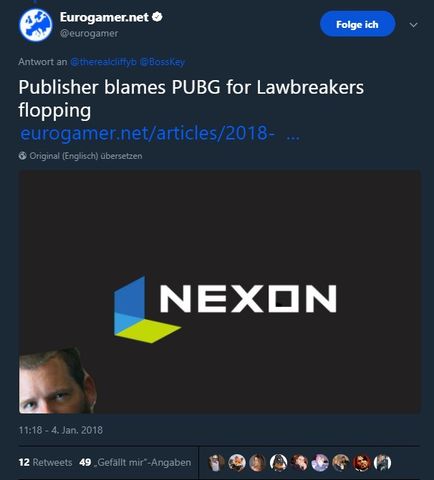
Task: Toggle the Folge ich follow button
Action: [x=357, y=24]
